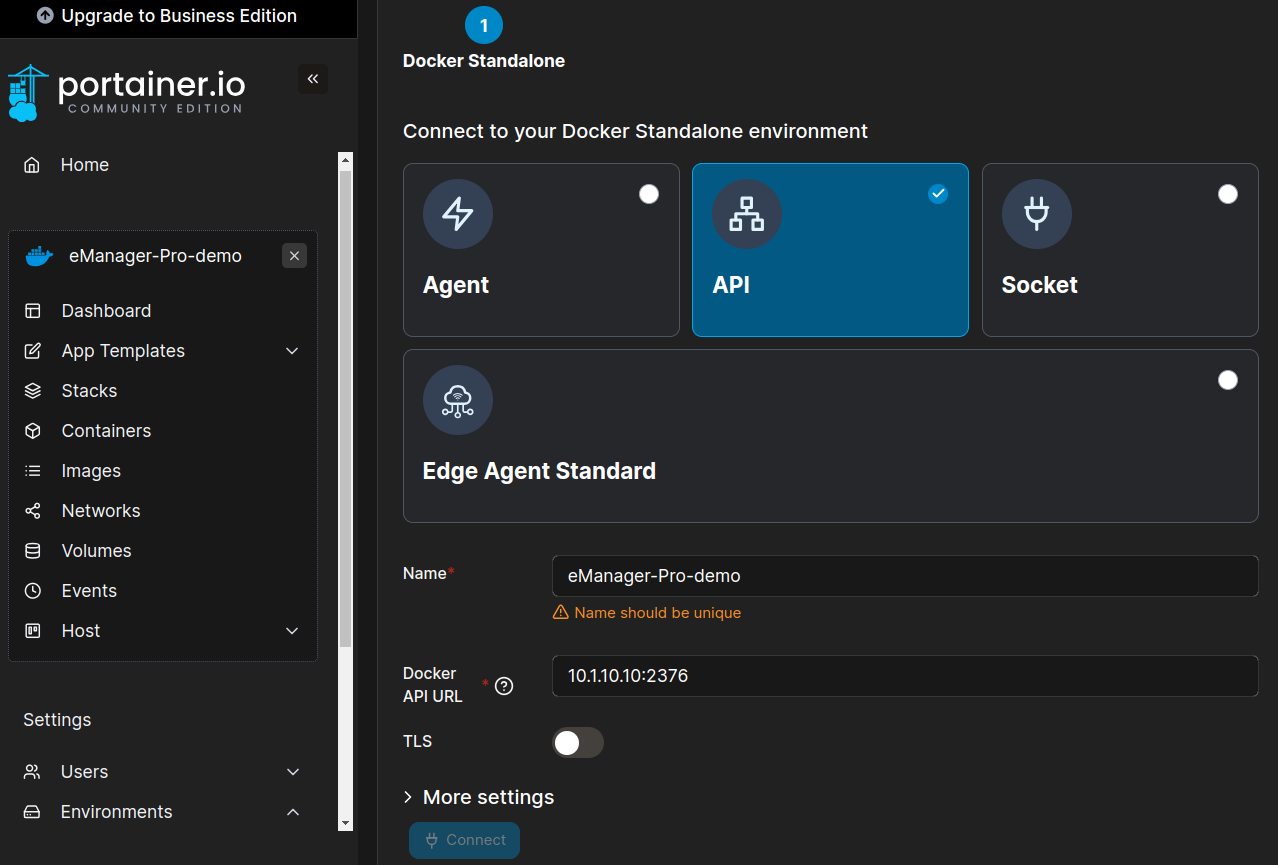The width and height of the screenshot is (1278, 865).
Task: Click the portainer.io logo
Action: (x=127, y=93)
